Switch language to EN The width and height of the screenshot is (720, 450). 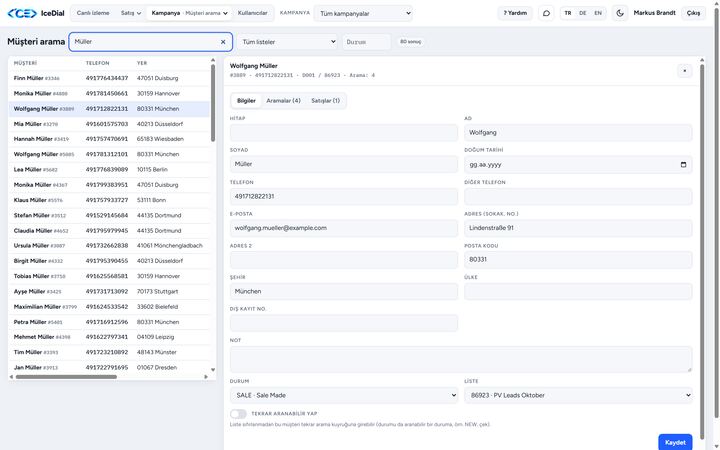point(598,13)
